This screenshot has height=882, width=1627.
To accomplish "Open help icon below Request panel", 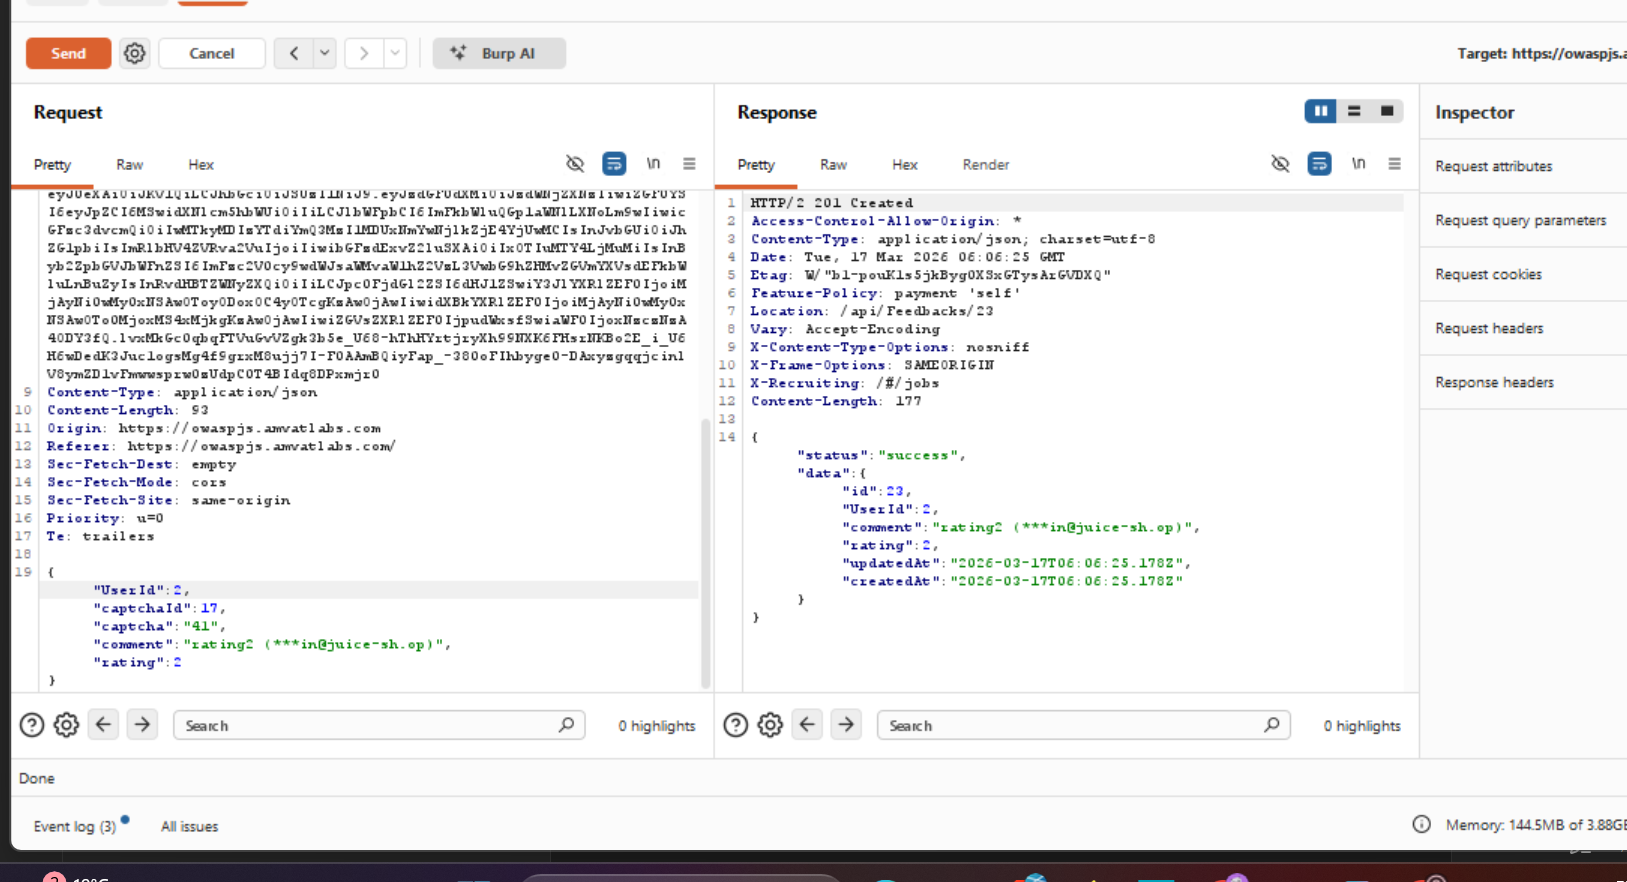I will click(x=32, y=725).
